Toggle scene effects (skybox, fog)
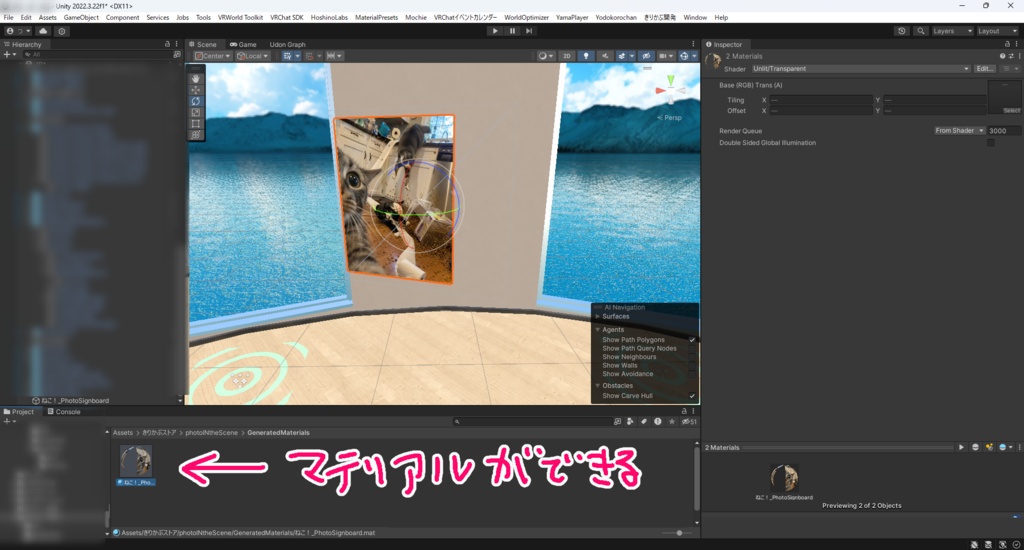Screen dimensions: 1024x550 tap(624, 56)
